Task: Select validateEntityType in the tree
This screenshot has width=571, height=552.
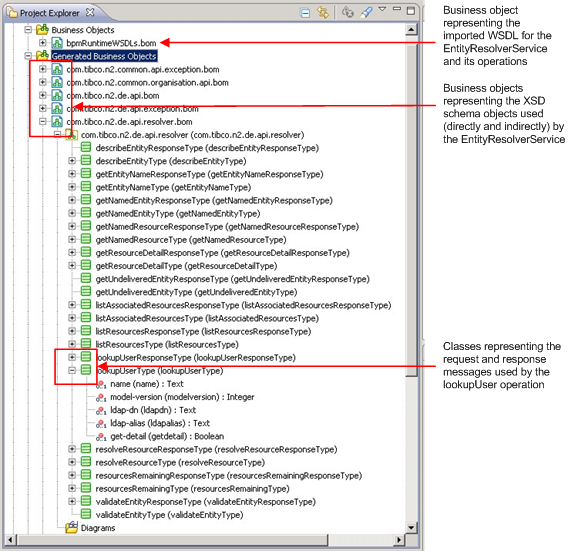Action: tap(169, 515)
